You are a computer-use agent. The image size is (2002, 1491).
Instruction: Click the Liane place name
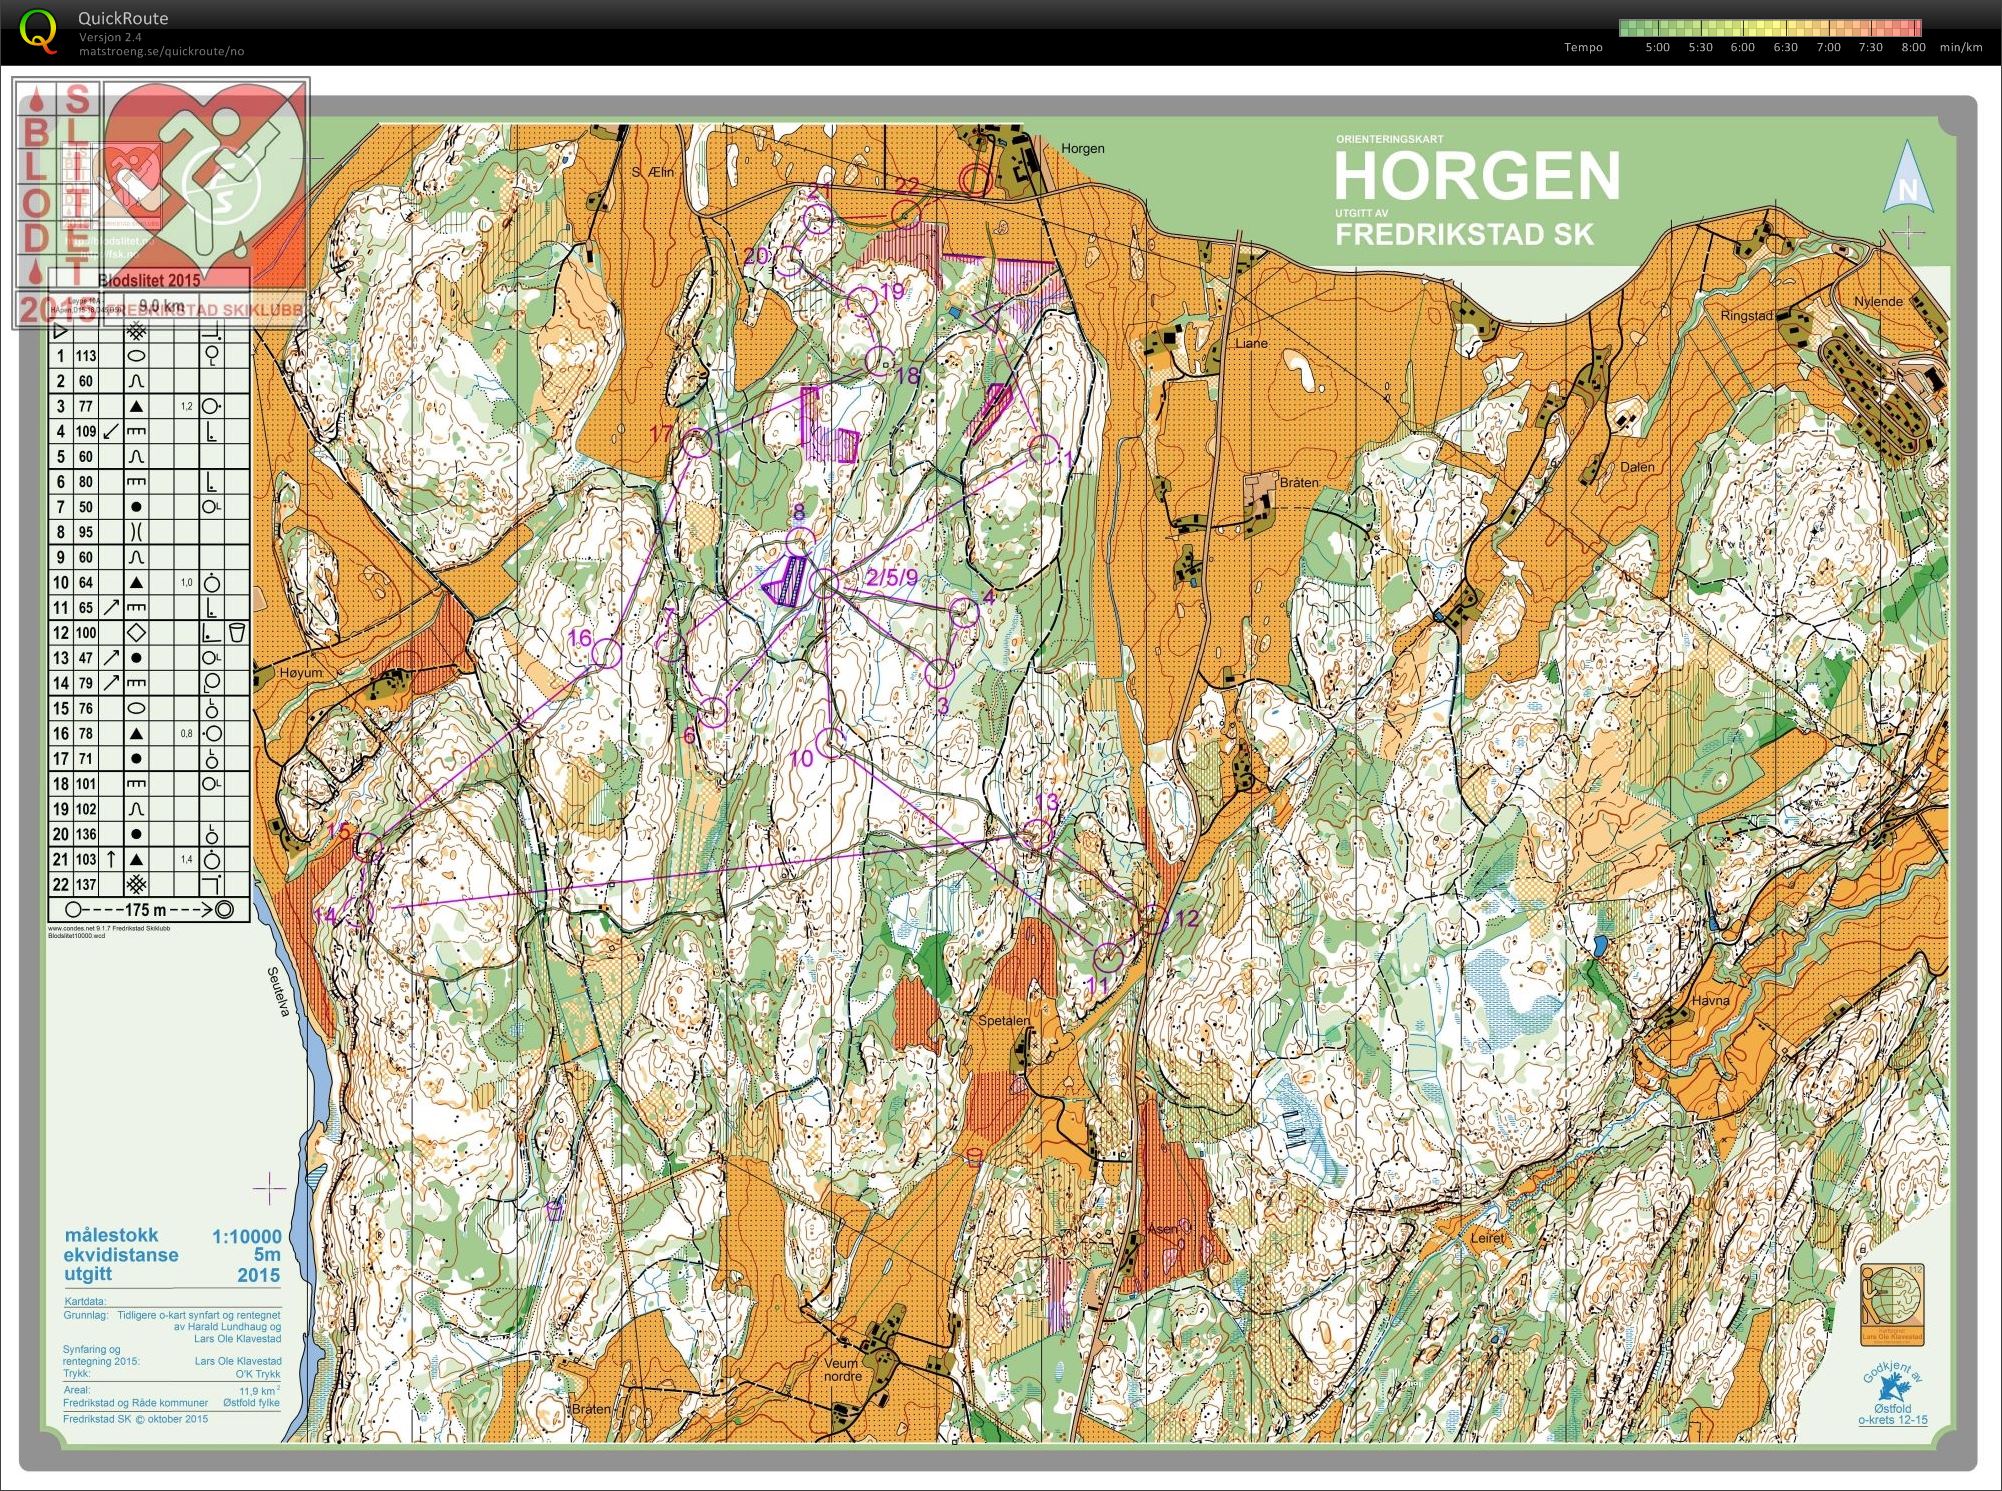(x=1251, y=343)
